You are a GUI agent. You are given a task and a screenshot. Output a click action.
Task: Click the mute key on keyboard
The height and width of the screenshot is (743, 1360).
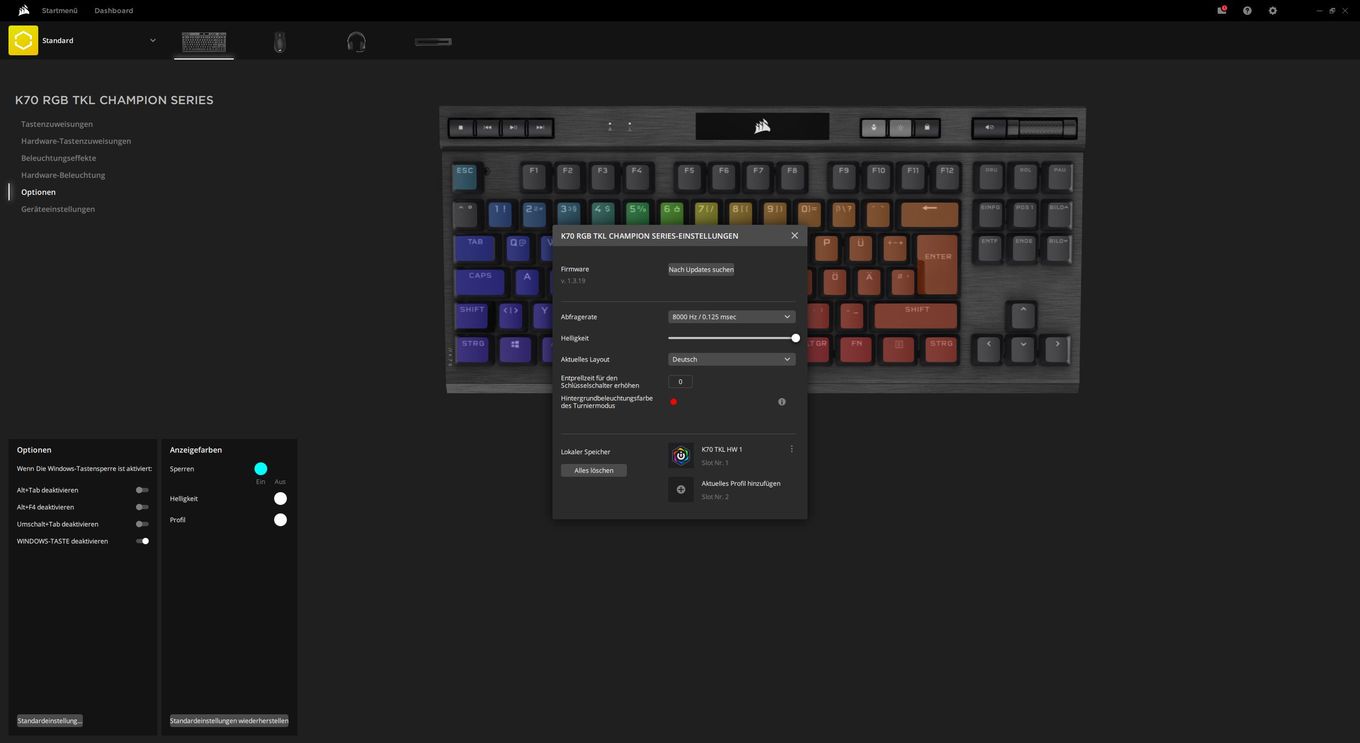pyautogui.click(x=989, y=128)
